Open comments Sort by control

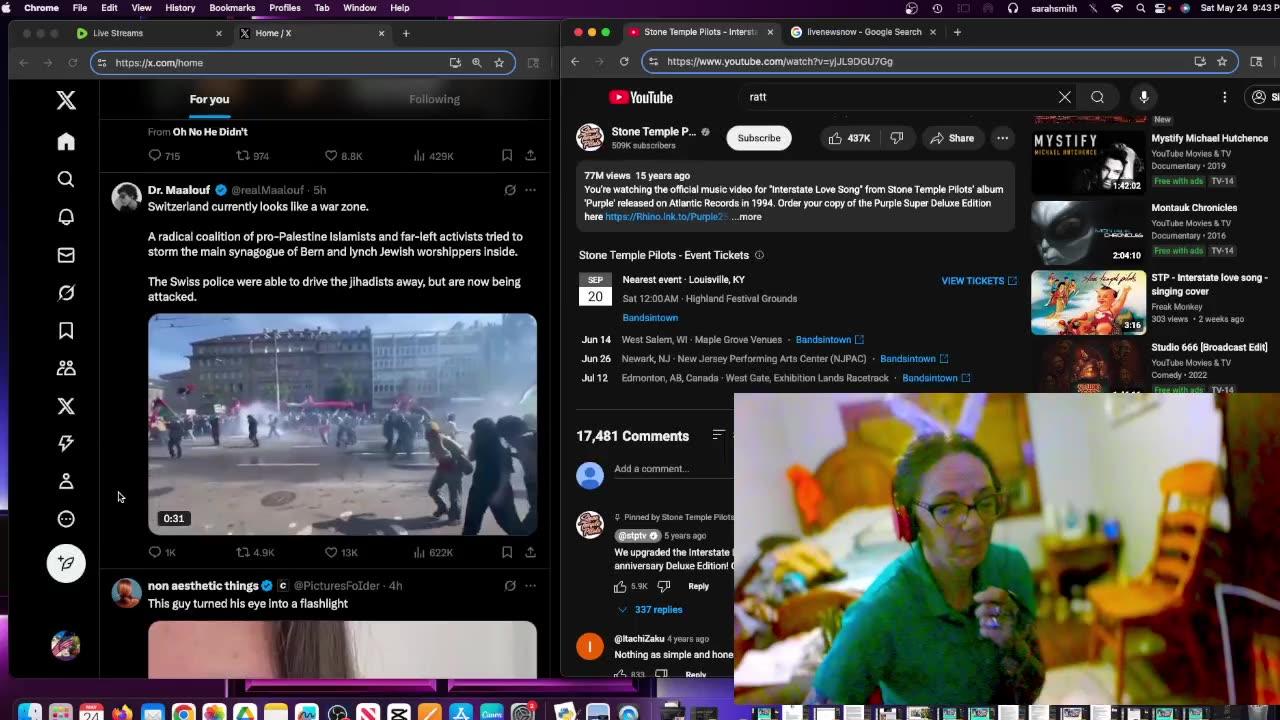coord(718,435)
